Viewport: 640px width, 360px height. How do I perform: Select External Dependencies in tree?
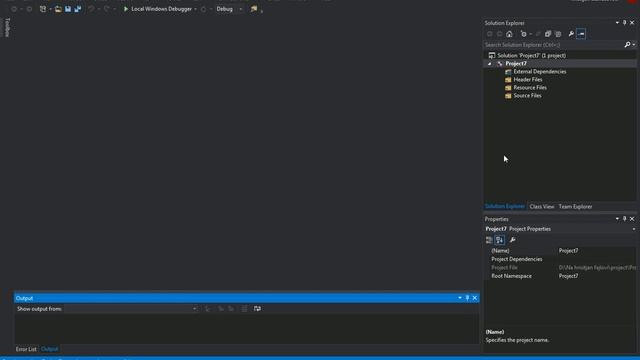pos(540,71)
